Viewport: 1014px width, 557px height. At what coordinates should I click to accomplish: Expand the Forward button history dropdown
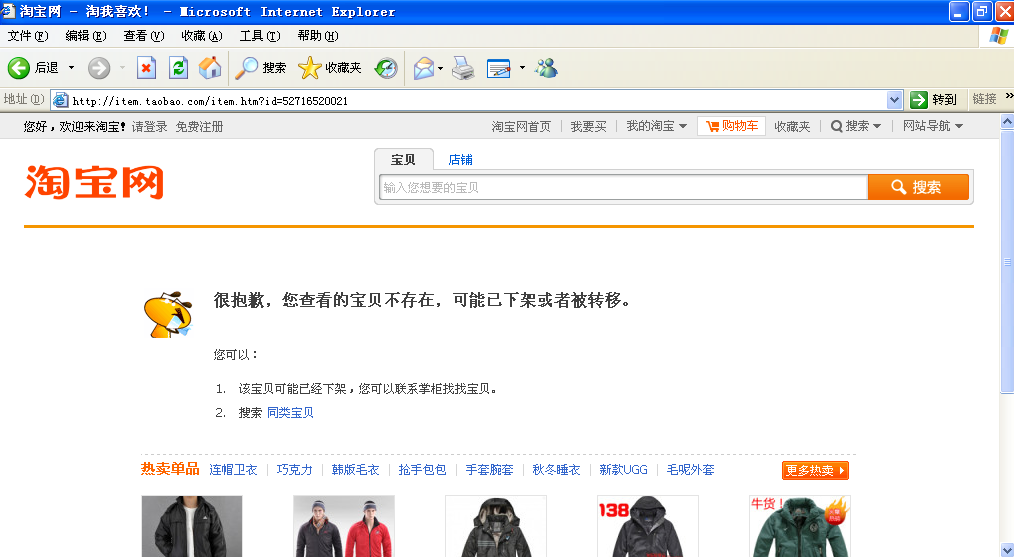(x=122, y=67)
